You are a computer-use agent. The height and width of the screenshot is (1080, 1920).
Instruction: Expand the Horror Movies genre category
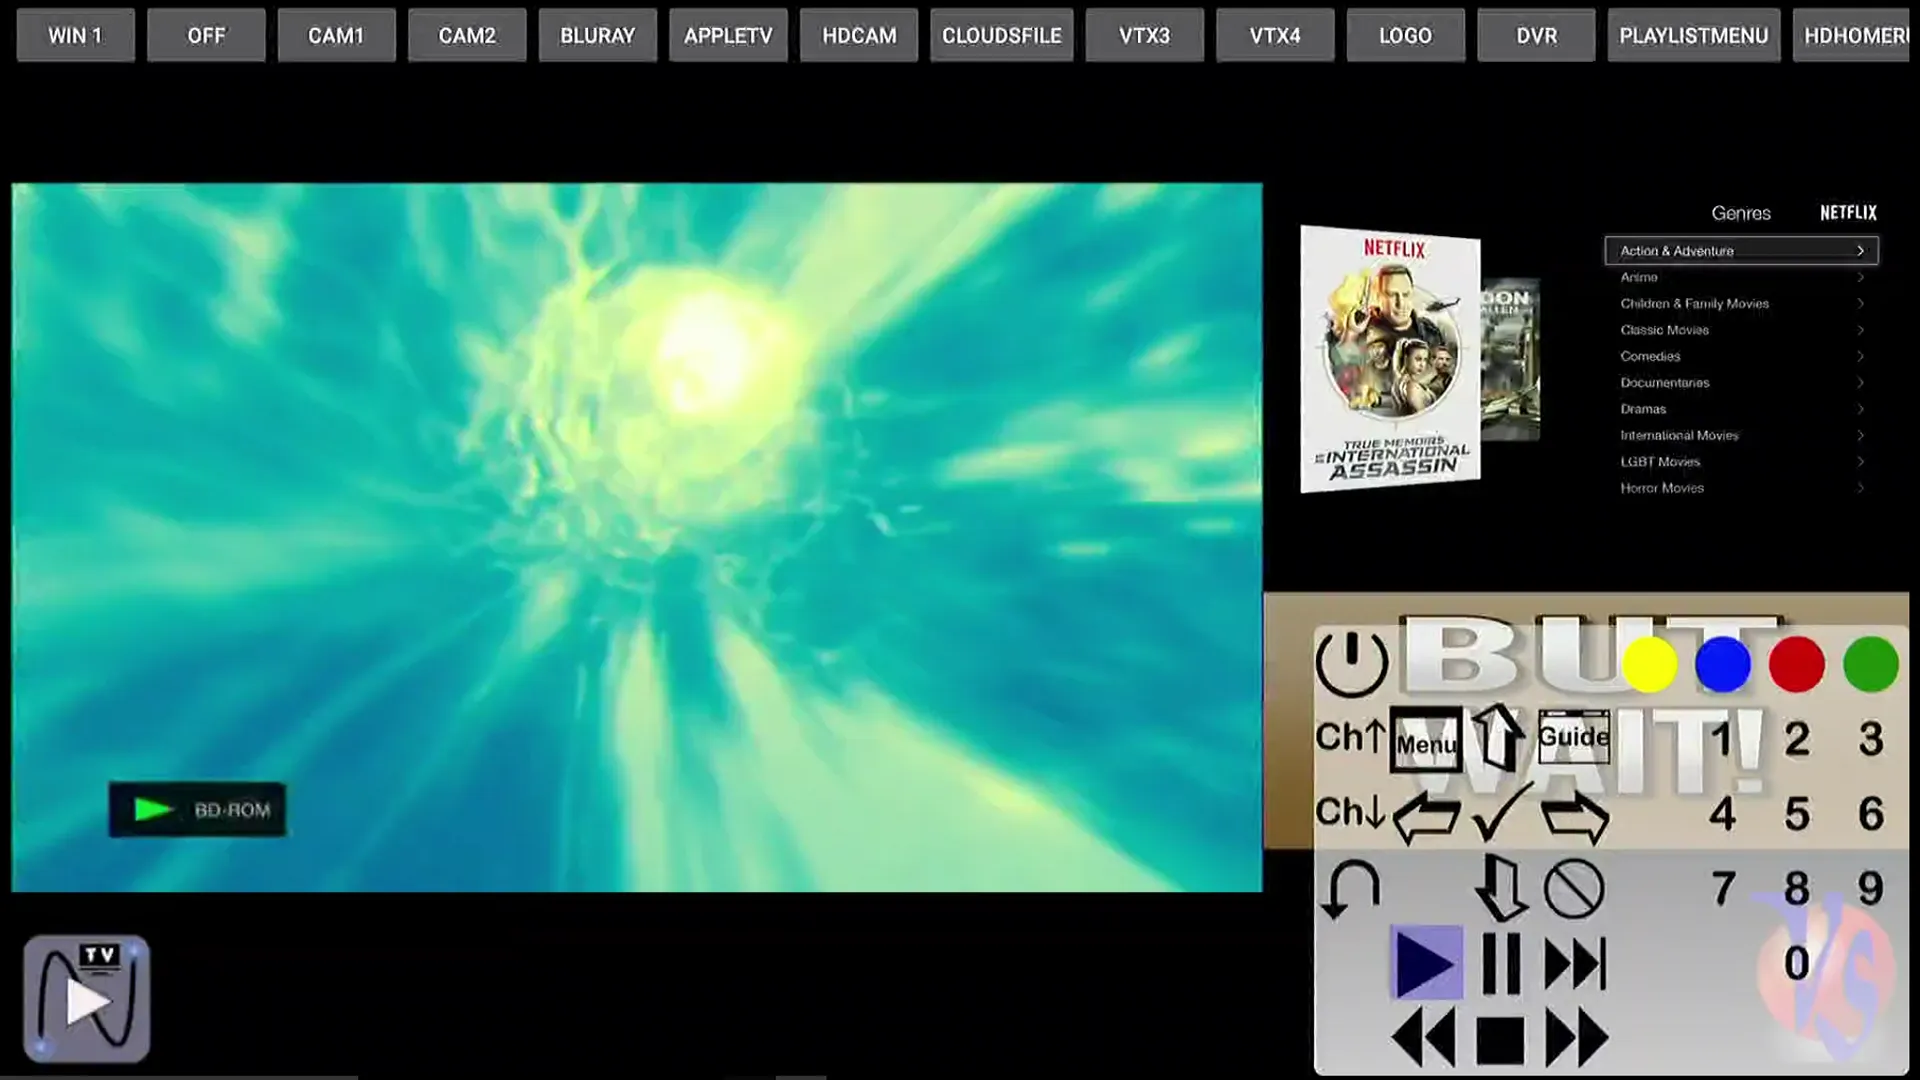tap(1738, 487)
